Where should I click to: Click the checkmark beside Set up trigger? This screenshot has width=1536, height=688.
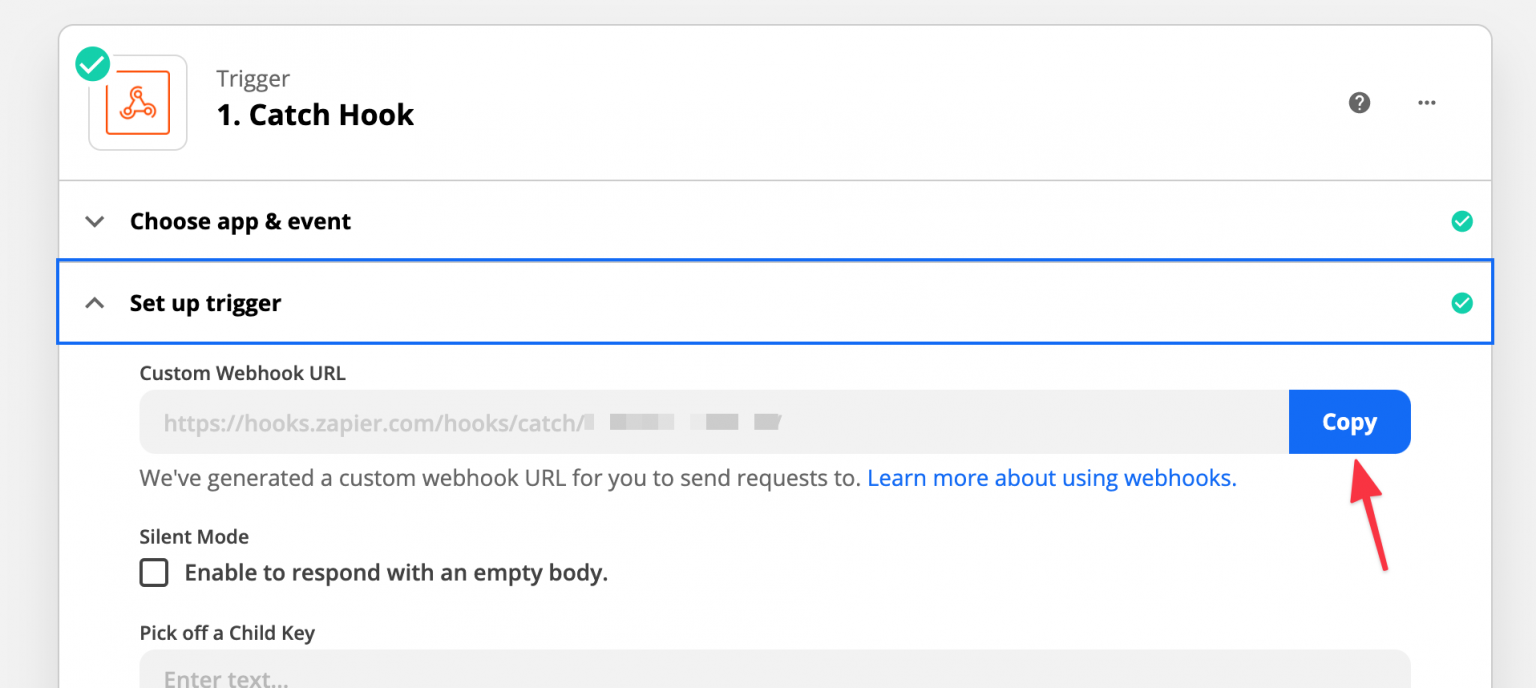click(x=1462, y=302)
